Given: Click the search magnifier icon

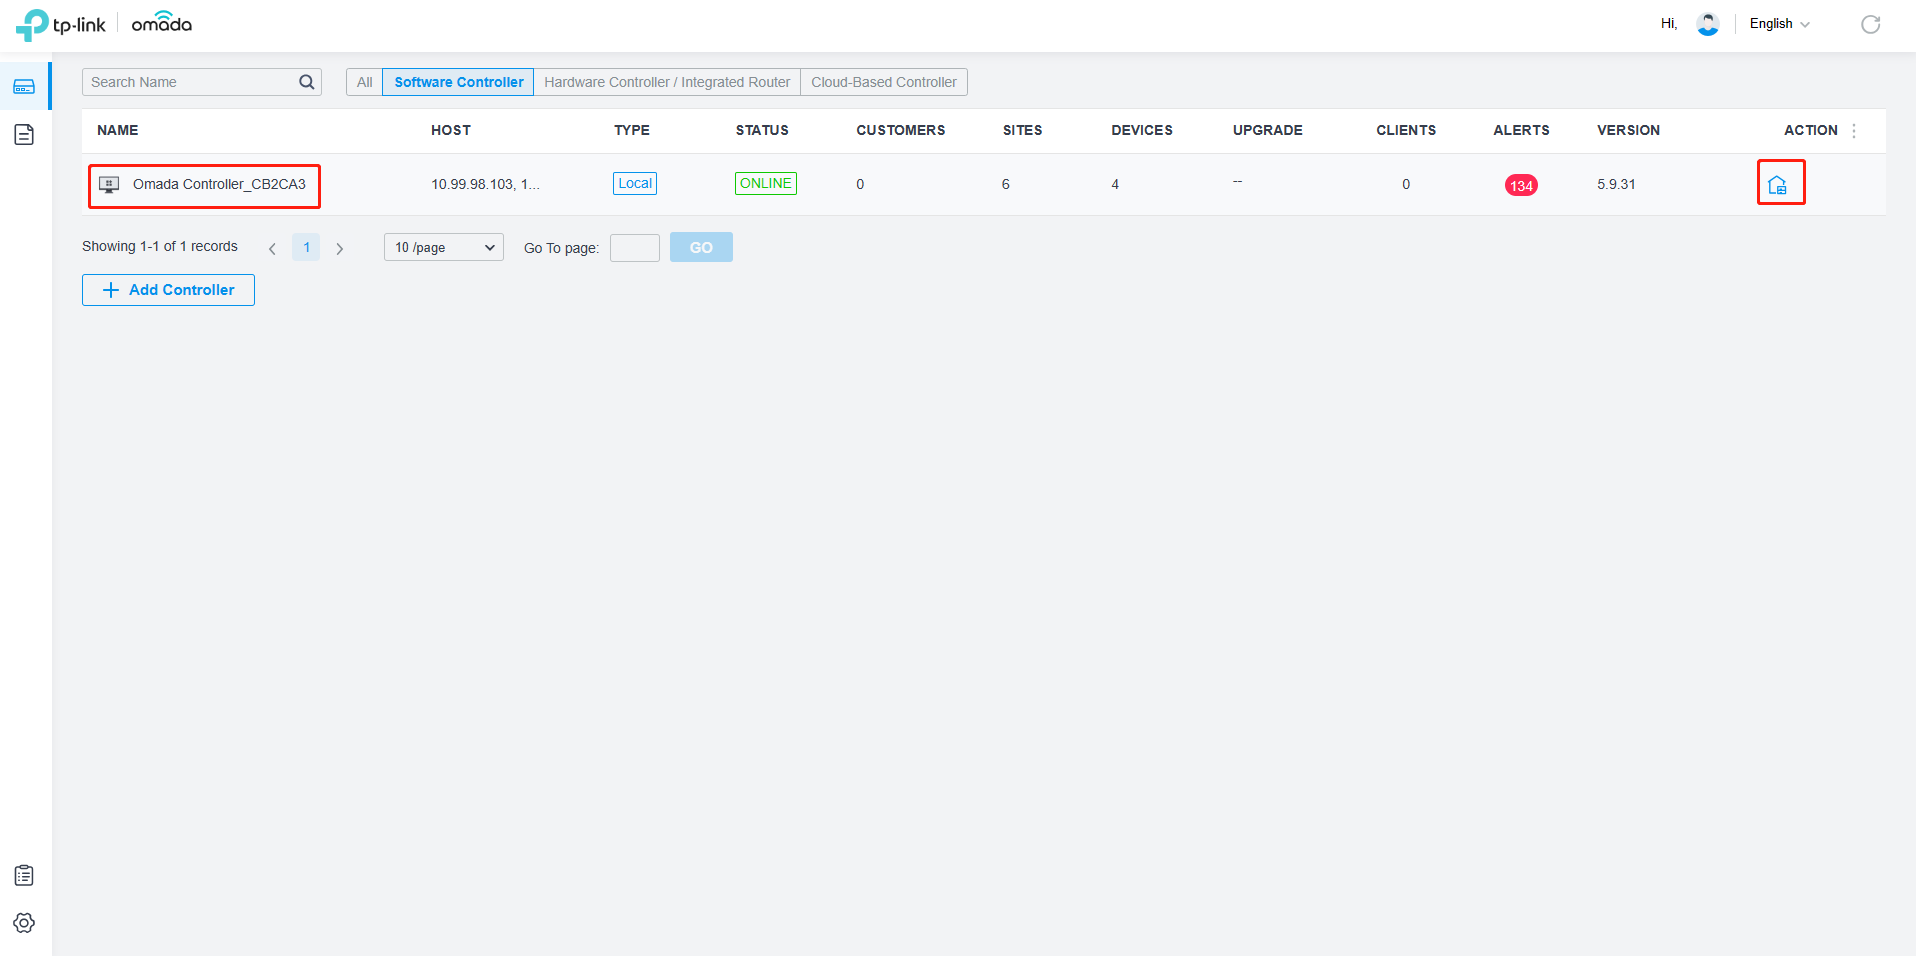Looking at the screenshot, I should coord(307,82).
